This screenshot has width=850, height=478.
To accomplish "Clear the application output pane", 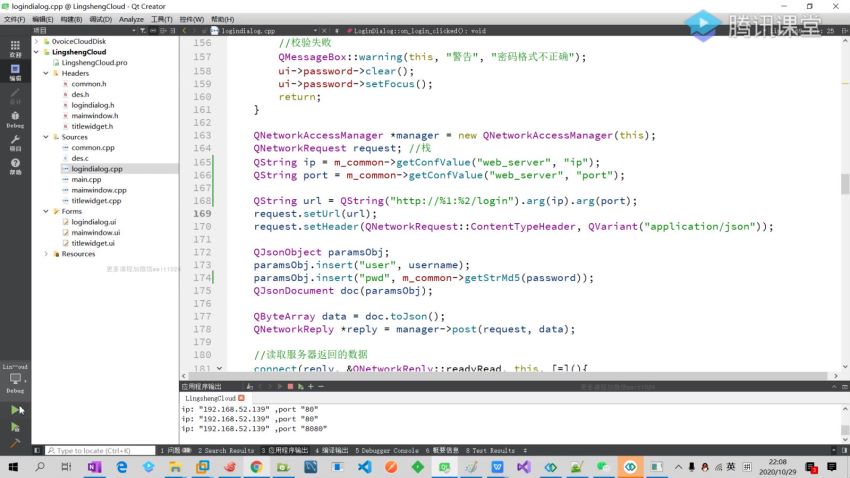I will pyautogui.click(x=250, y=386).
